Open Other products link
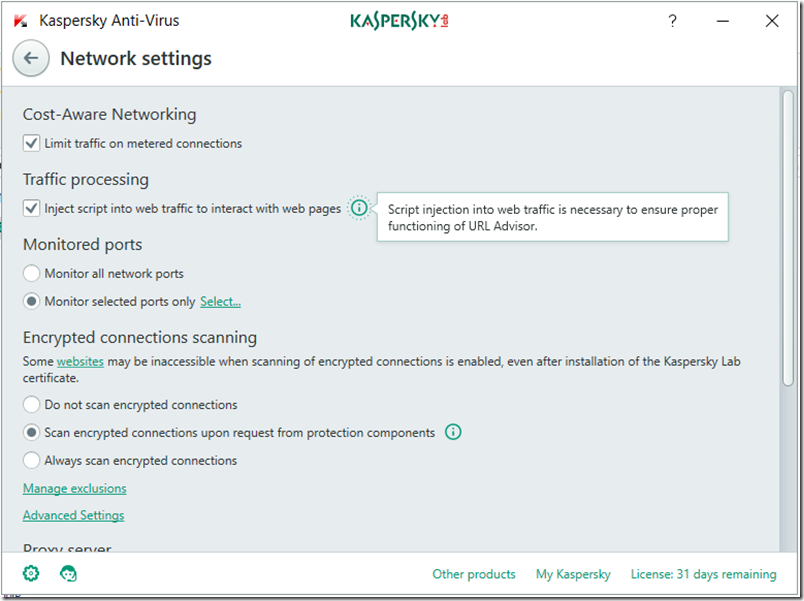The width and height of the screenshot is (804, 601). click(474, 574)
